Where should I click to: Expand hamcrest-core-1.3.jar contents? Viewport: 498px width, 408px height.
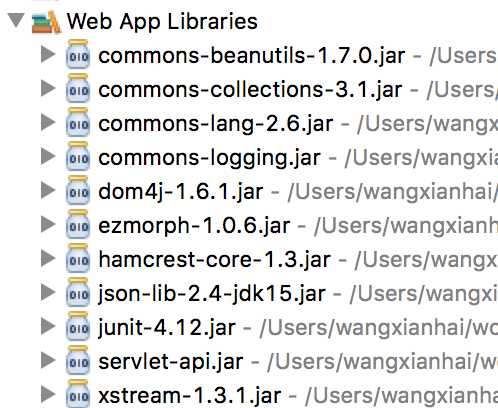[48, 258]
